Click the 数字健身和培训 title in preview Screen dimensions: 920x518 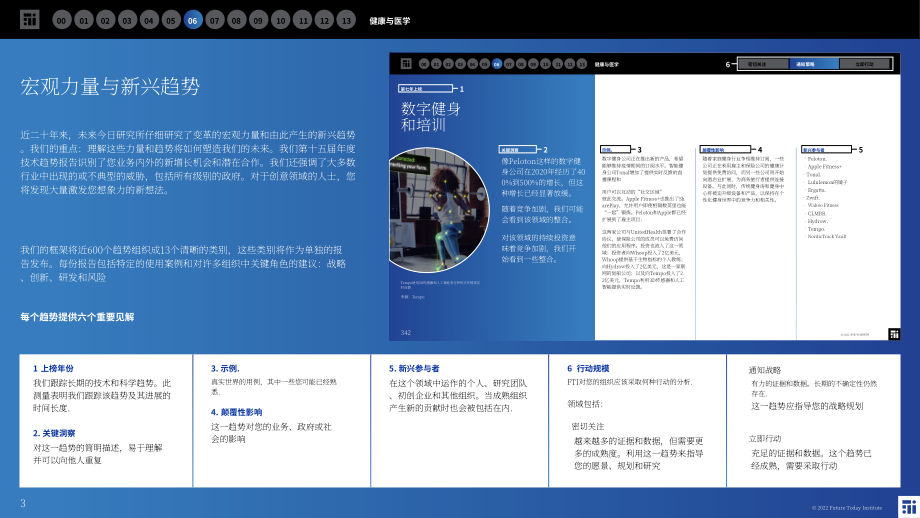point(431,116)
